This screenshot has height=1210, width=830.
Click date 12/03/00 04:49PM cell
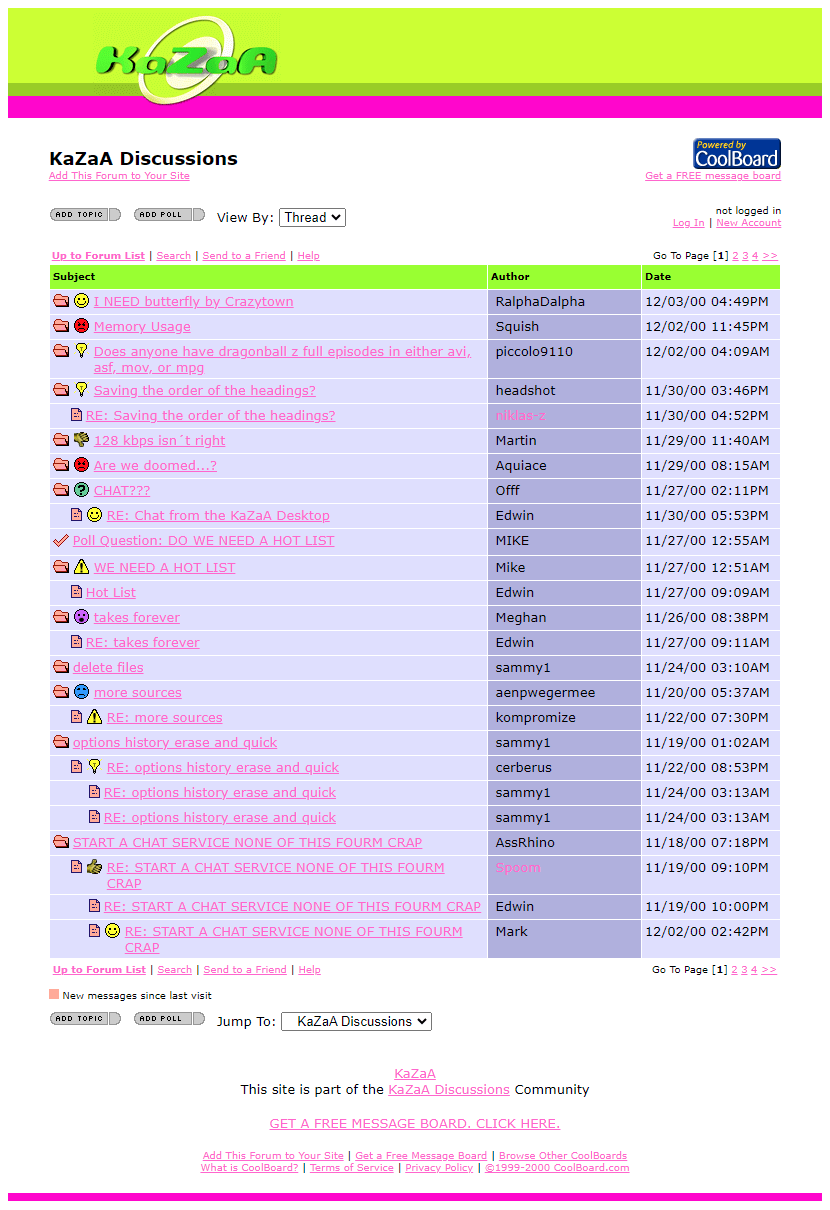point(710,301)
